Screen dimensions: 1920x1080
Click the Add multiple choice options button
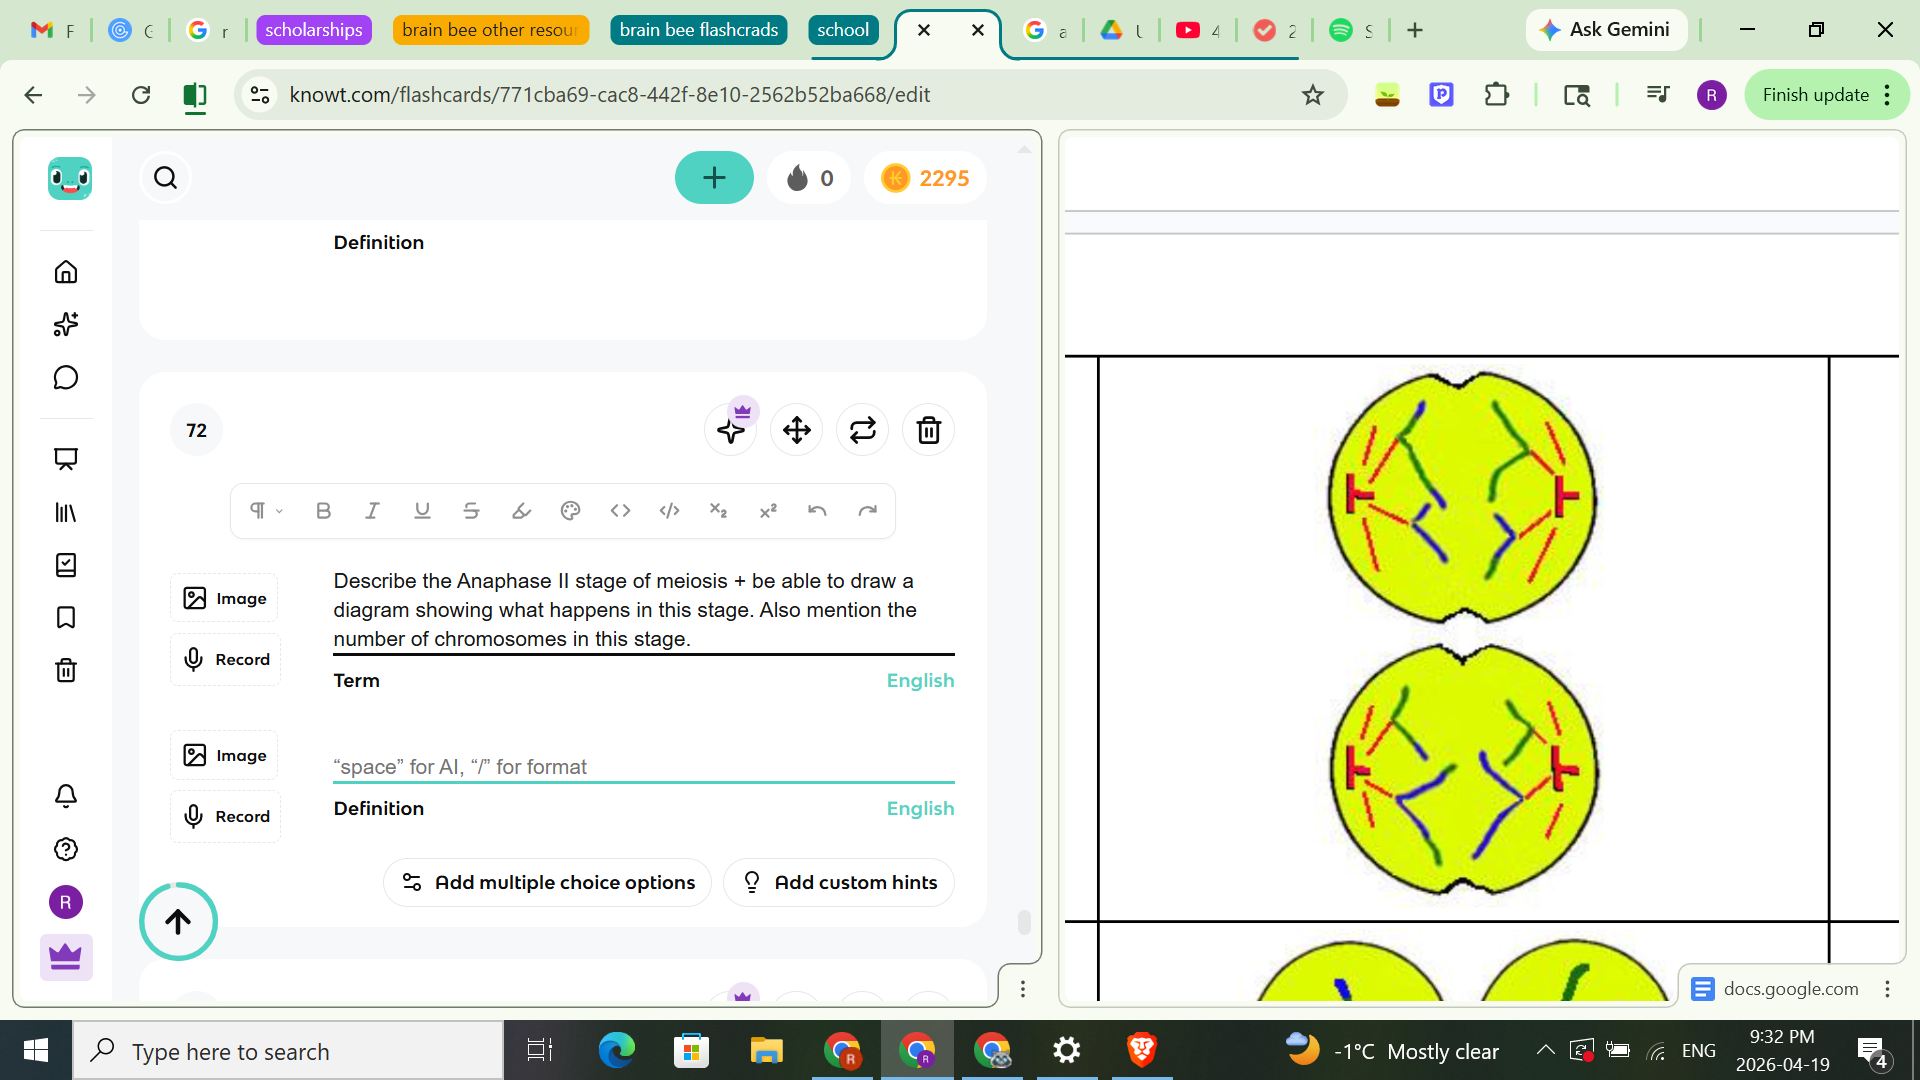[x=547, y=882]
